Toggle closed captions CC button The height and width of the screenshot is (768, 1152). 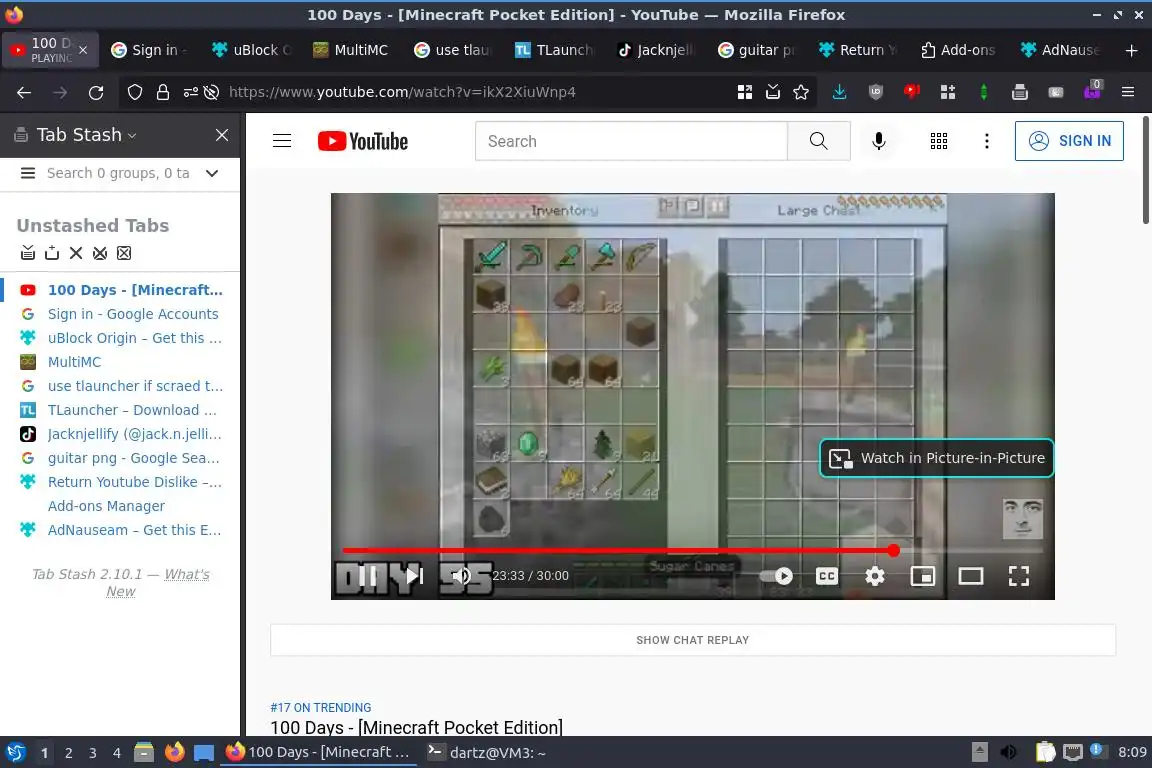[x=827, y=576]
